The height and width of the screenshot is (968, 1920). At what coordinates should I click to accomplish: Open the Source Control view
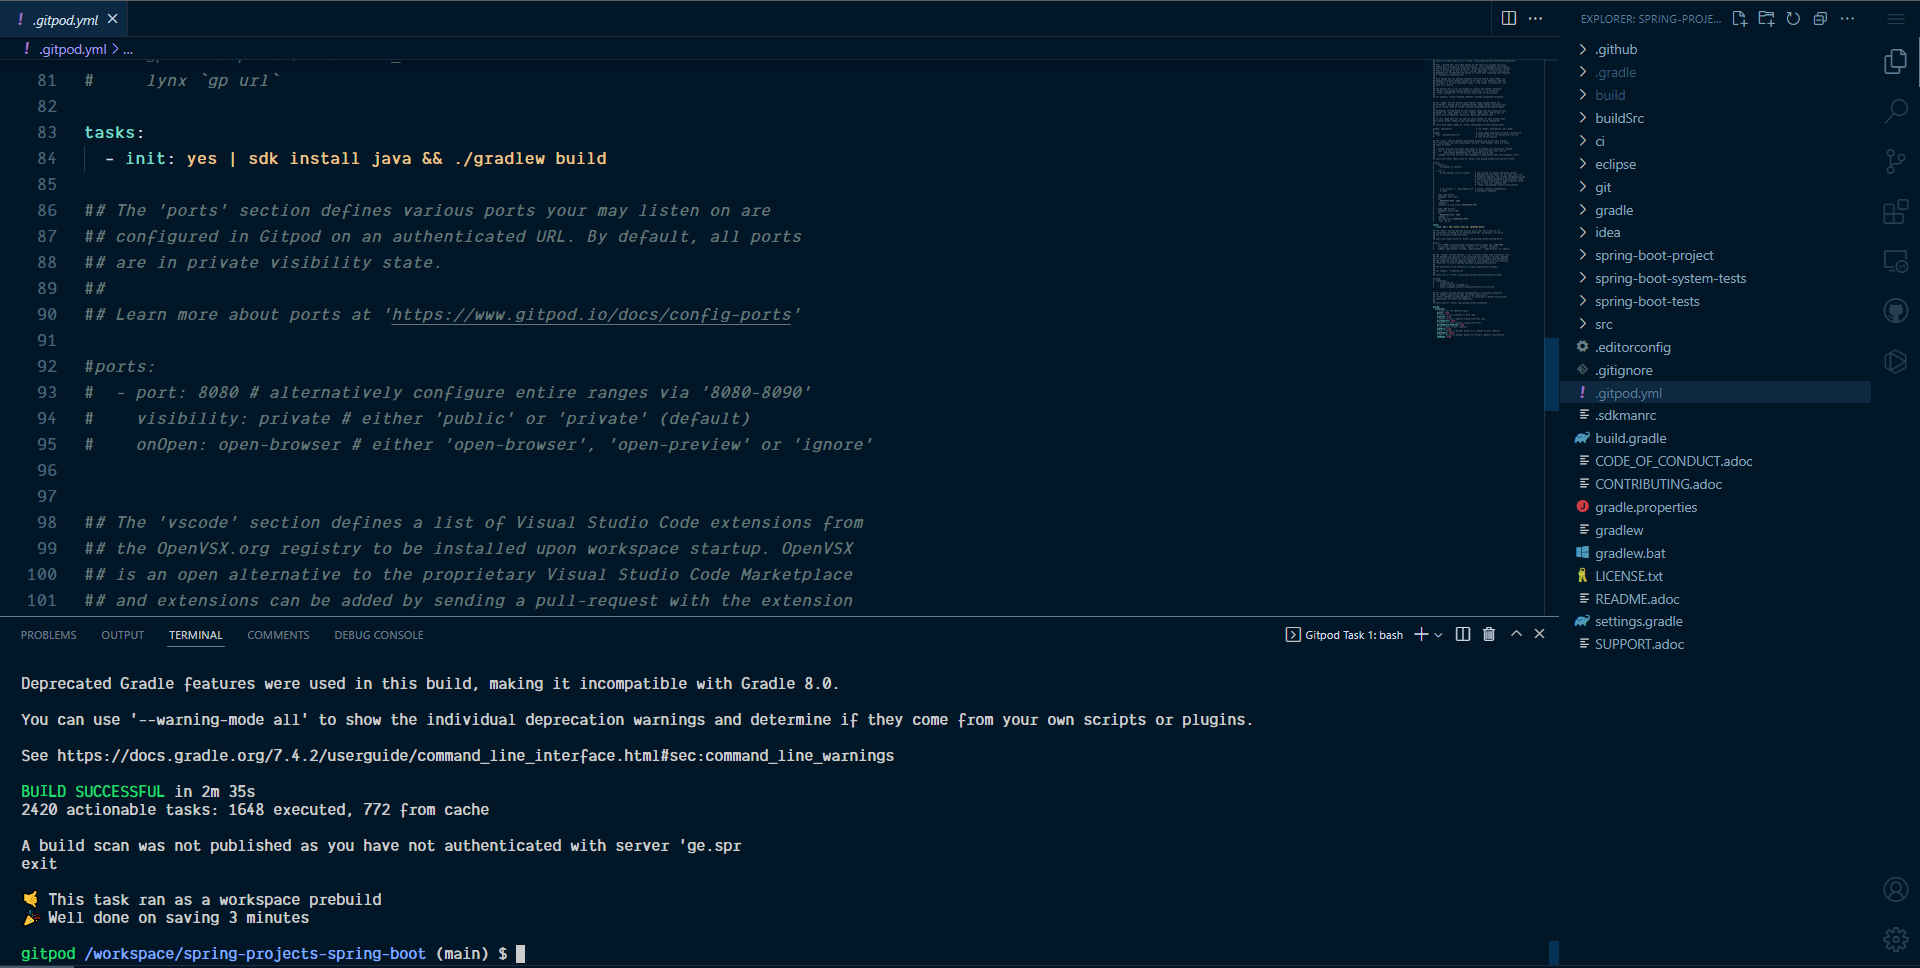(x=1895, y=161)
